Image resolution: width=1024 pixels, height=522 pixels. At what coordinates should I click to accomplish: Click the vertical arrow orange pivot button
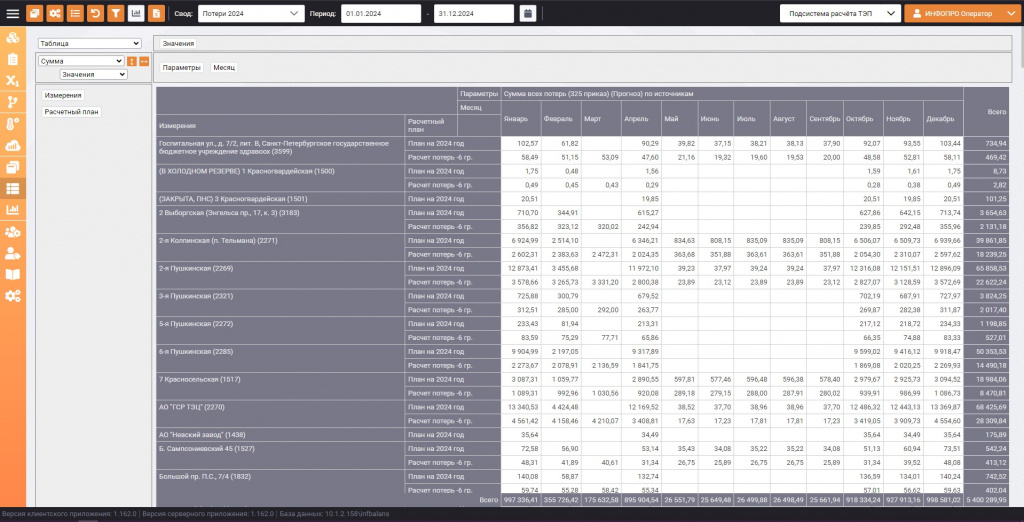[132, 61]
